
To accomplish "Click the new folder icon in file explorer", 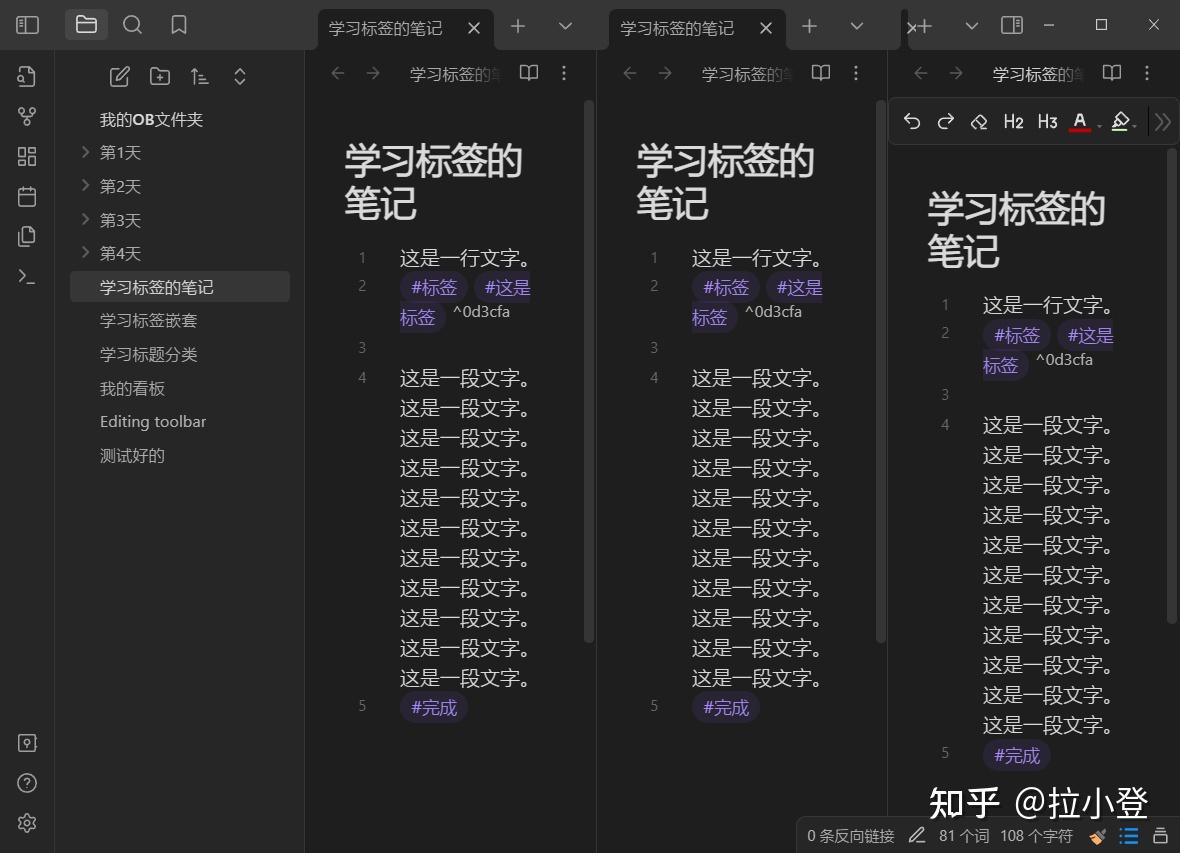I will point(159,76).
